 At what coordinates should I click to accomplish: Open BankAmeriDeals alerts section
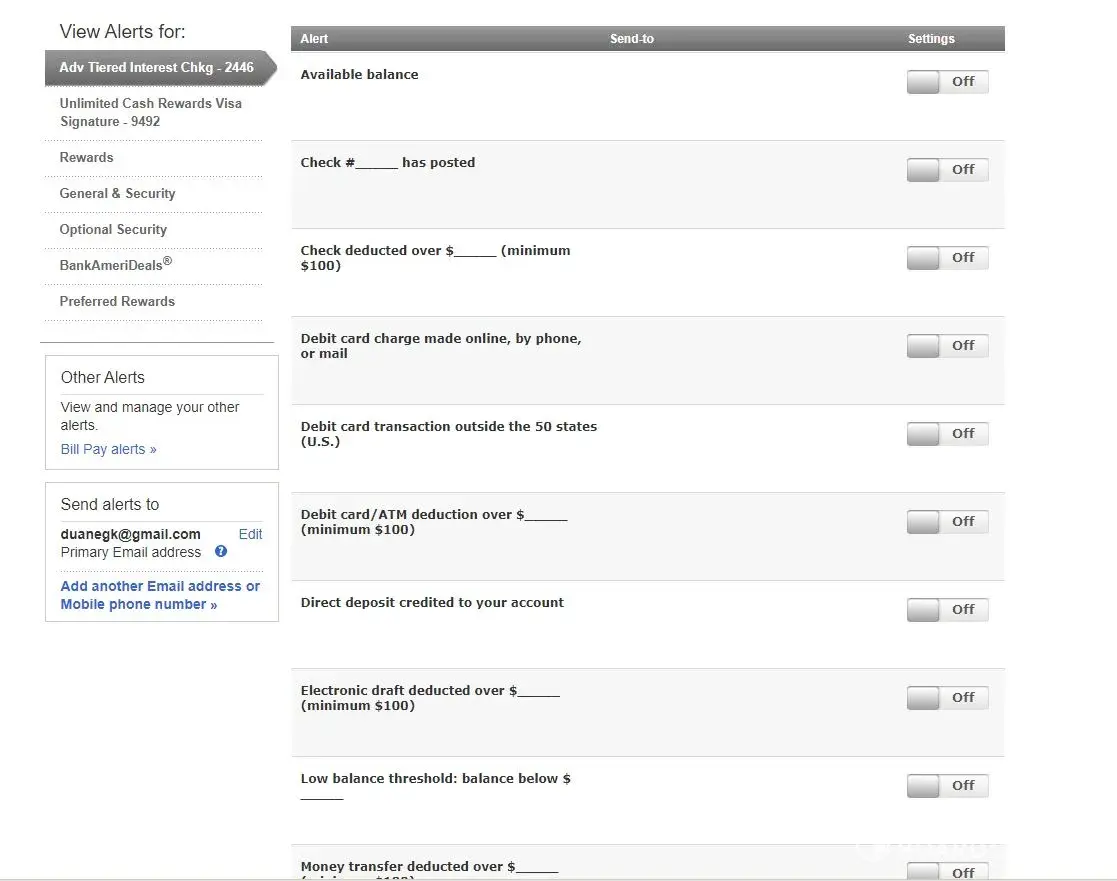click(115, 265)
